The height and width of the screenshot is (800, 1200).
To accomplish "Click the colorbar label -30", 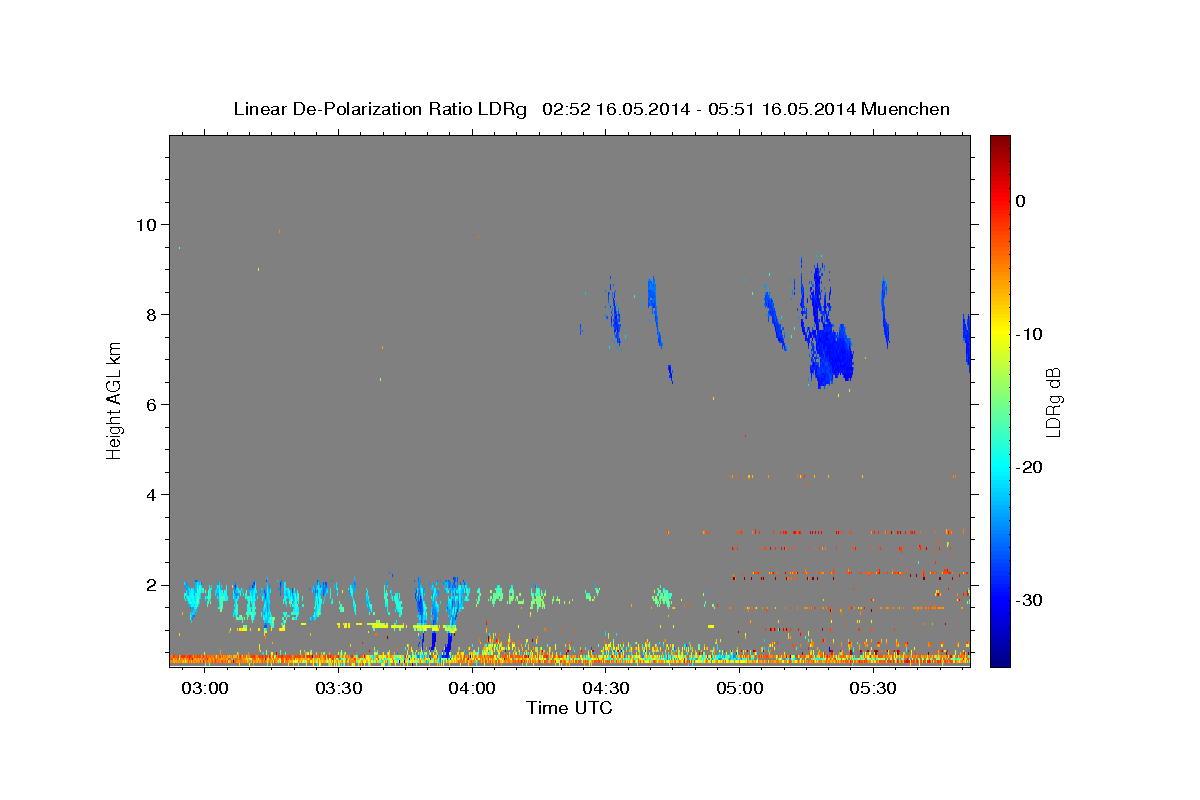I will click(1029, 600).
